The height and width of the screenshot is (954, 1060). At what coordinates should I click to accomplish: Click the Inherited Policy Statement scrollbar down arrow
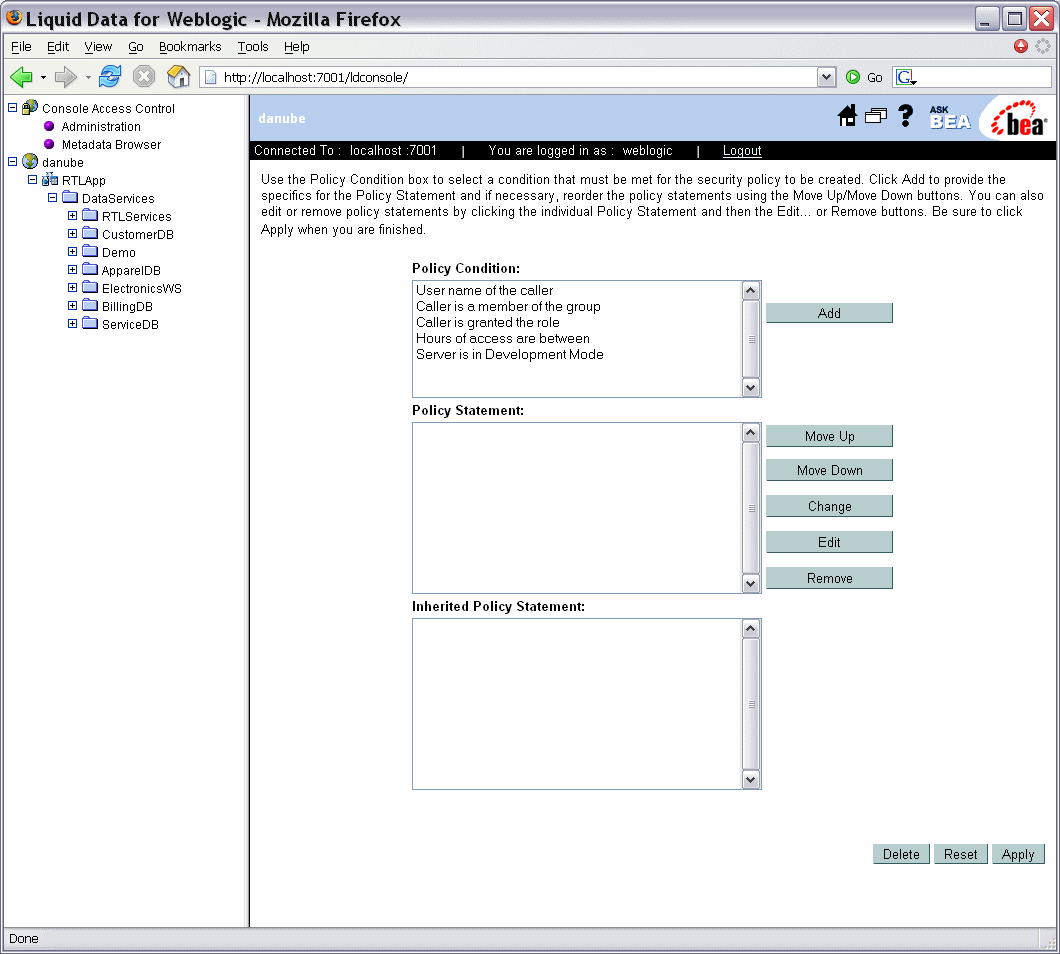750,780
